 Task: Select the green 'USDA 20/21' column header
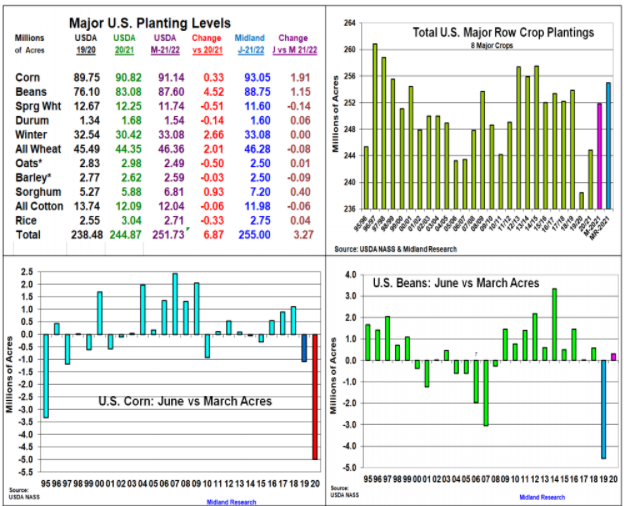click(124, 44)
